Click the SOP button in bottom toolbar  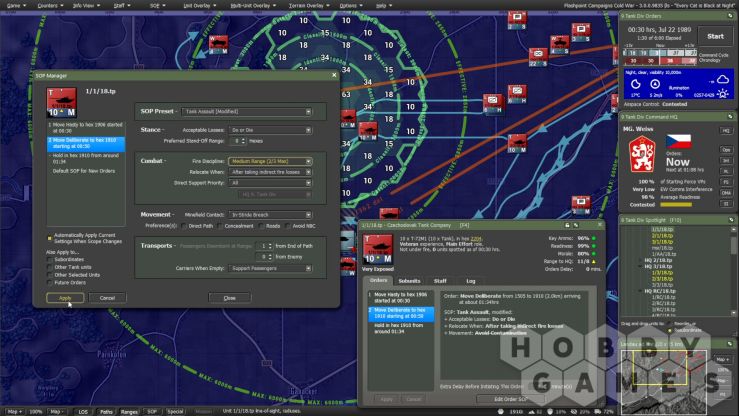coord(152,411)
